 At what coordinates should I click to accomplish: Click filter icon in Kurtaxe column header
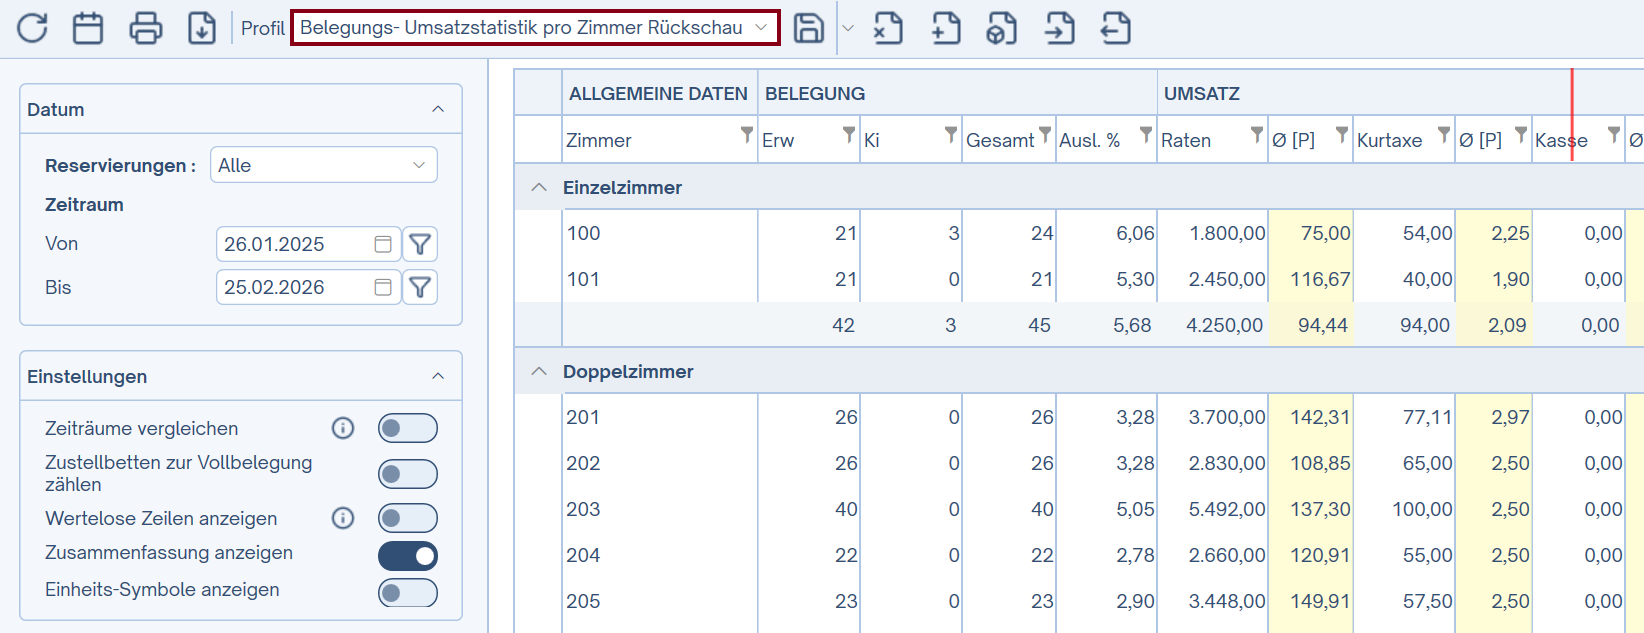[x=1444, y=134]
